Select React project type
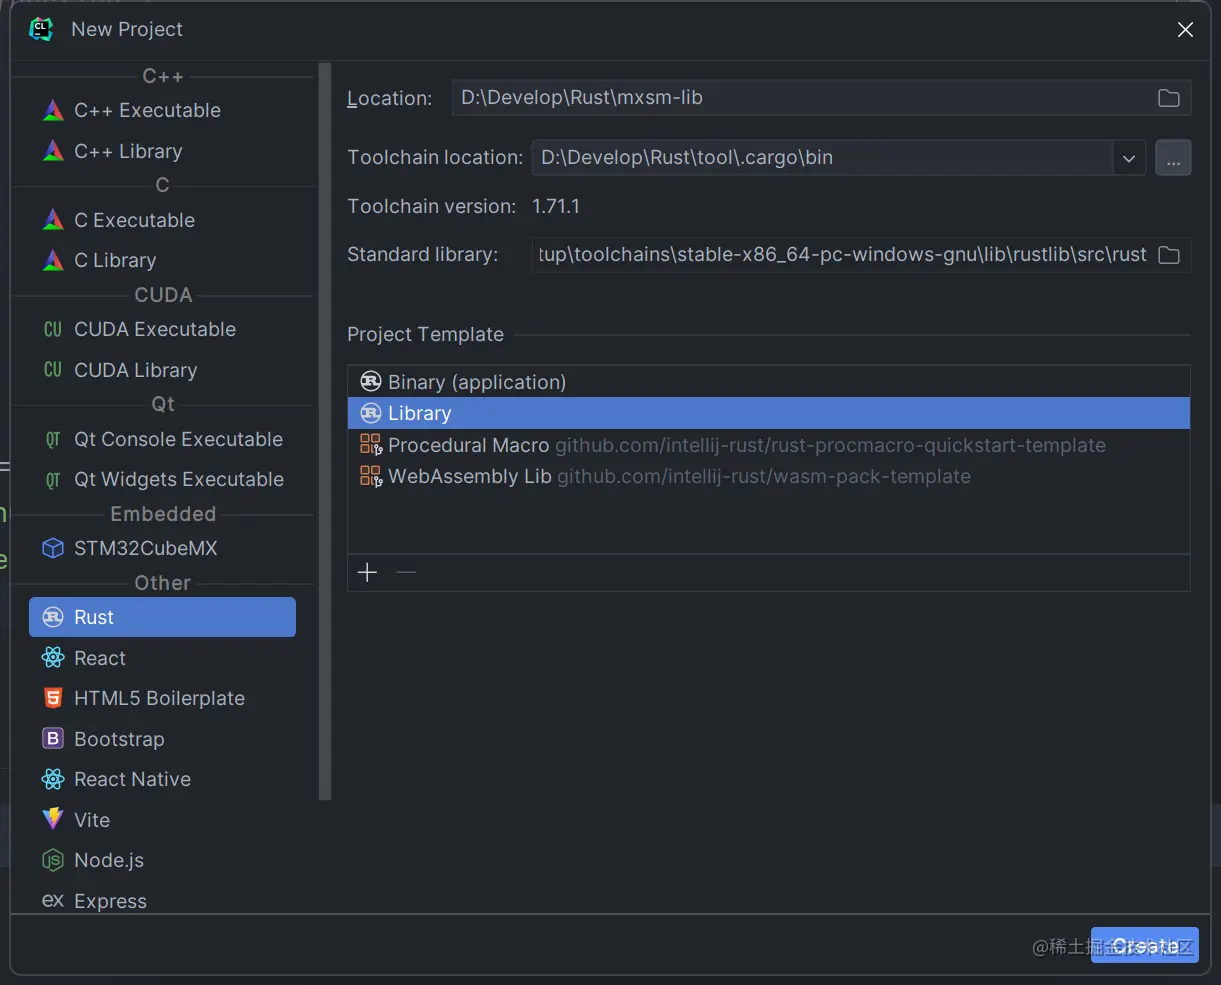This screenshot has height=985, width=1221. click(162, 658)
